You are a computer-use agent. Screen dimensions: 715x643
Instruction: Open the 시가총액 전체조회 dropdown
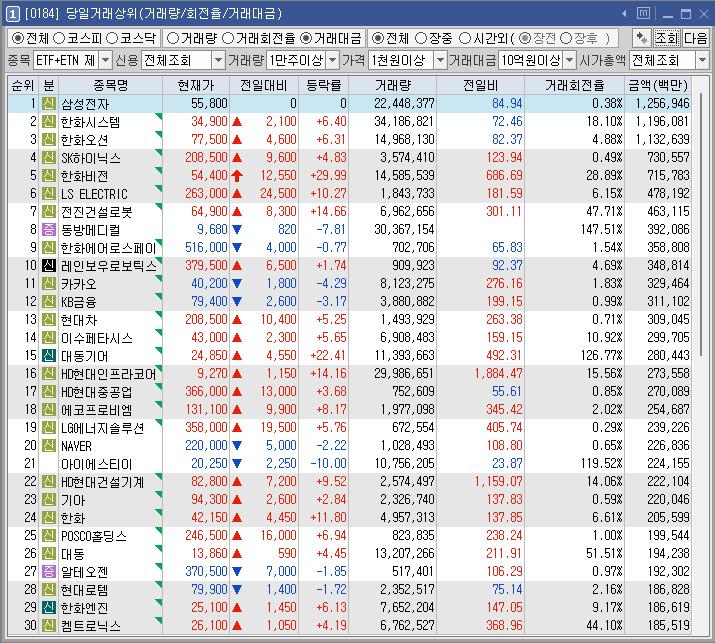(x=702, y=60)
